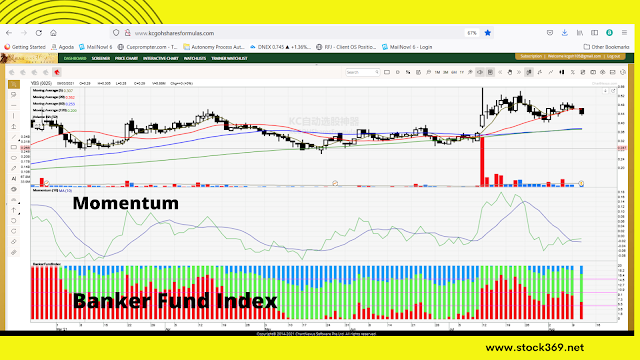
Task: Choose the vertical line drawing tool
Action: (13, 116)
